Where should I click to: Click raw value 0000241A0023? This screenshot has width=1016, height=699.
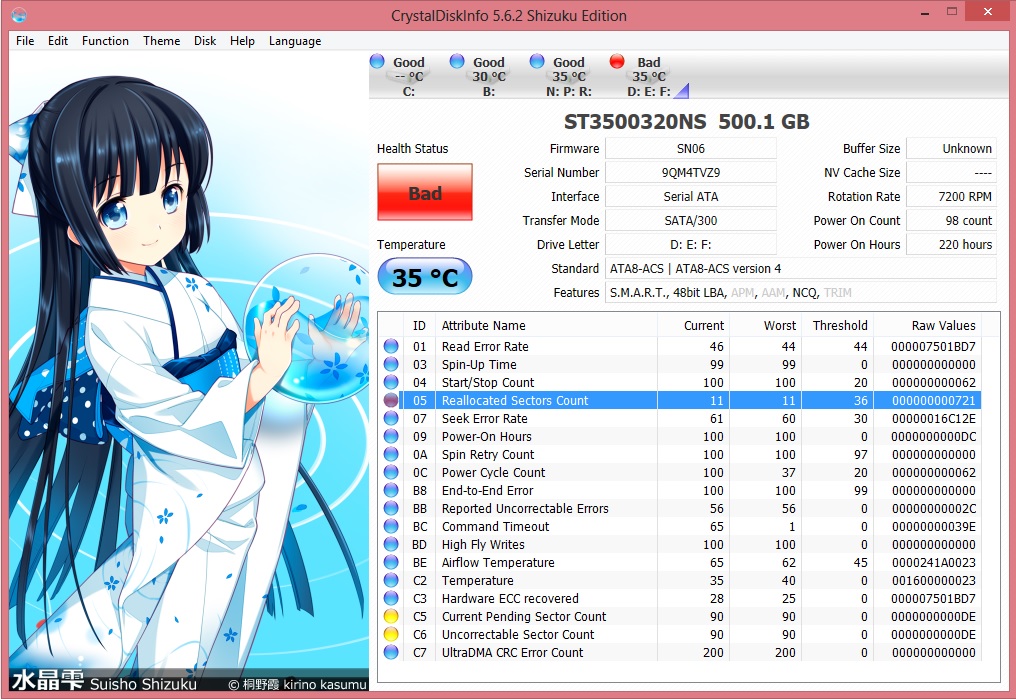coord(933,562)
